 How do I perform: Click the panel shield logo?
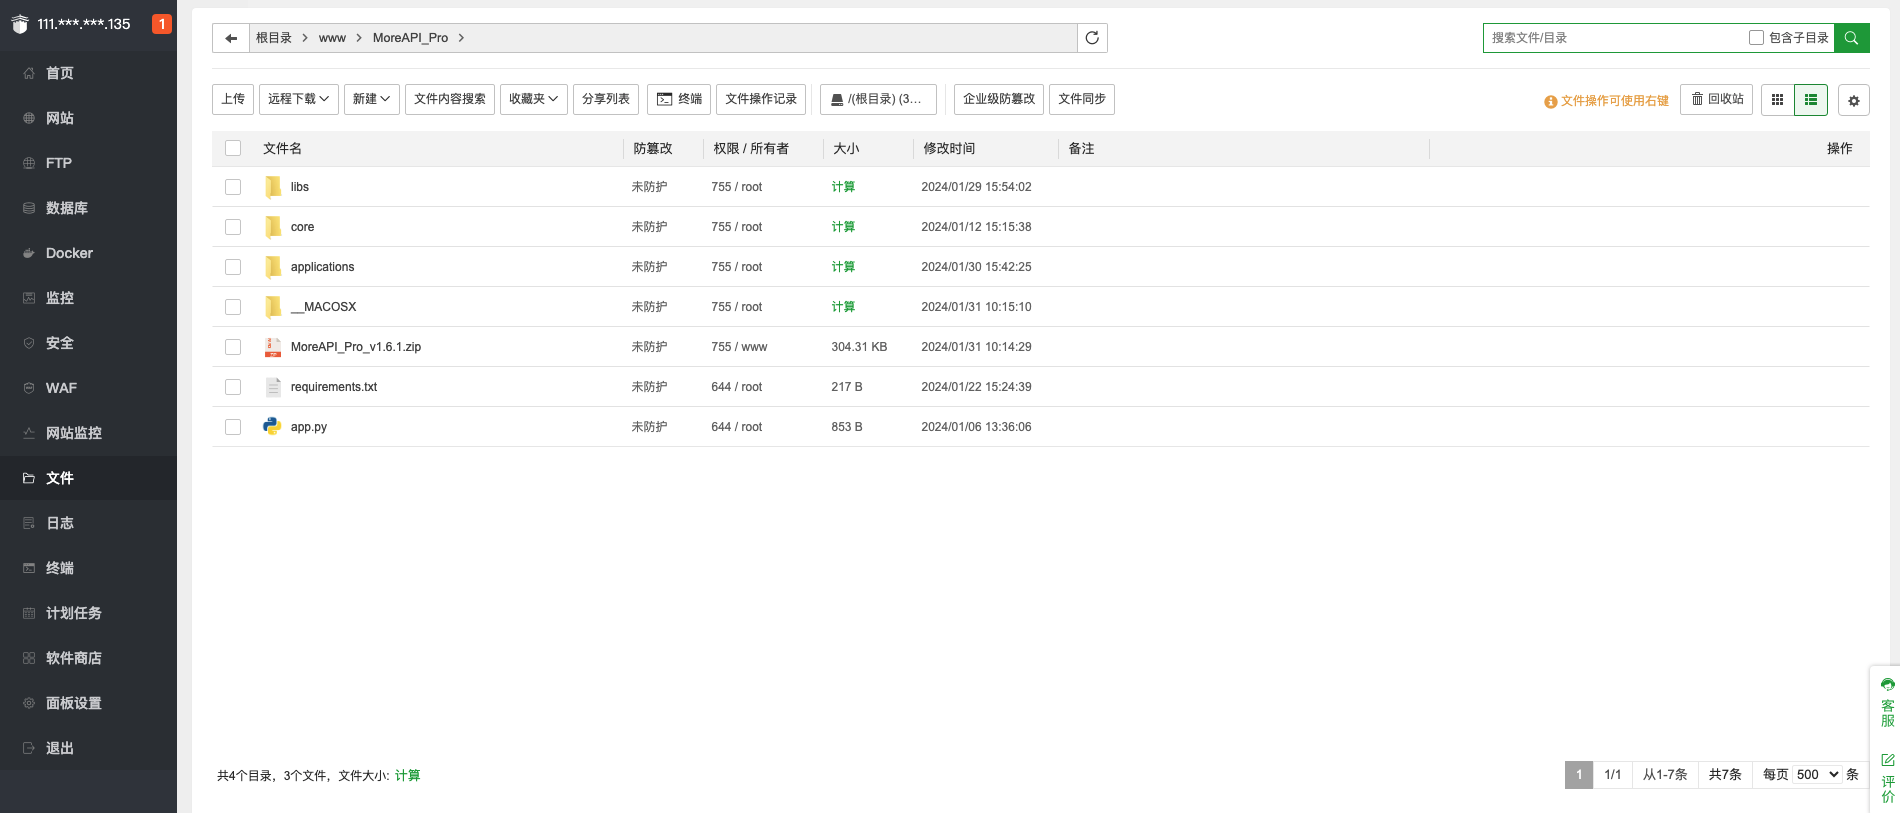tap(20, 24)
